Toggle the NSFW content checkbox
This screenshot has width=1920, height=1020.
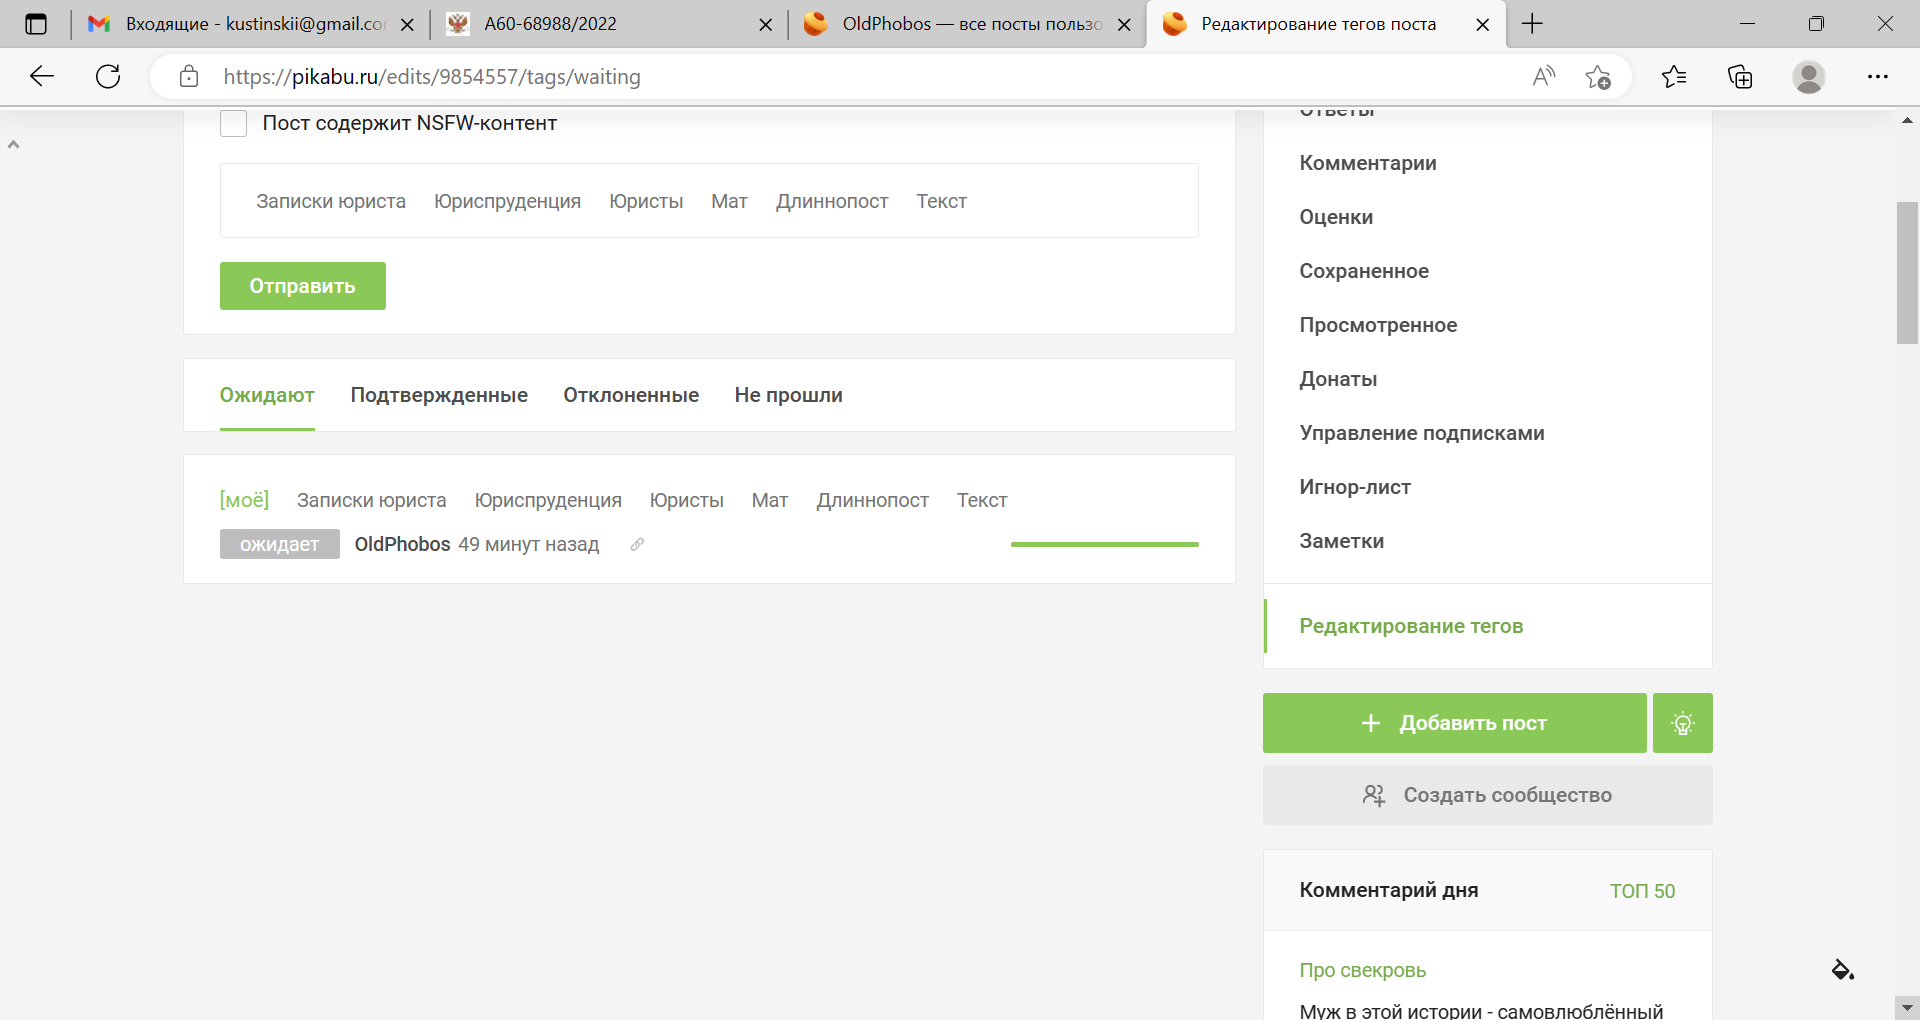pyautogui.click(x=233, y=123)
